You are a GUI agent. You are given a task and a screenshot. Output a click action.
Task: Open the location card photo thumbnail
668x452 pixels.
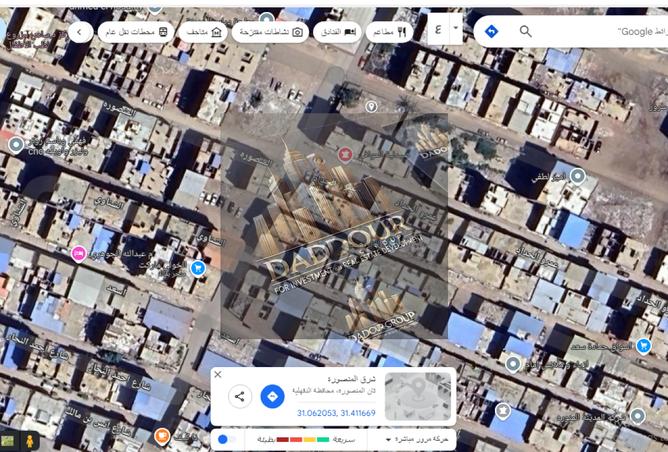point(418,396)
